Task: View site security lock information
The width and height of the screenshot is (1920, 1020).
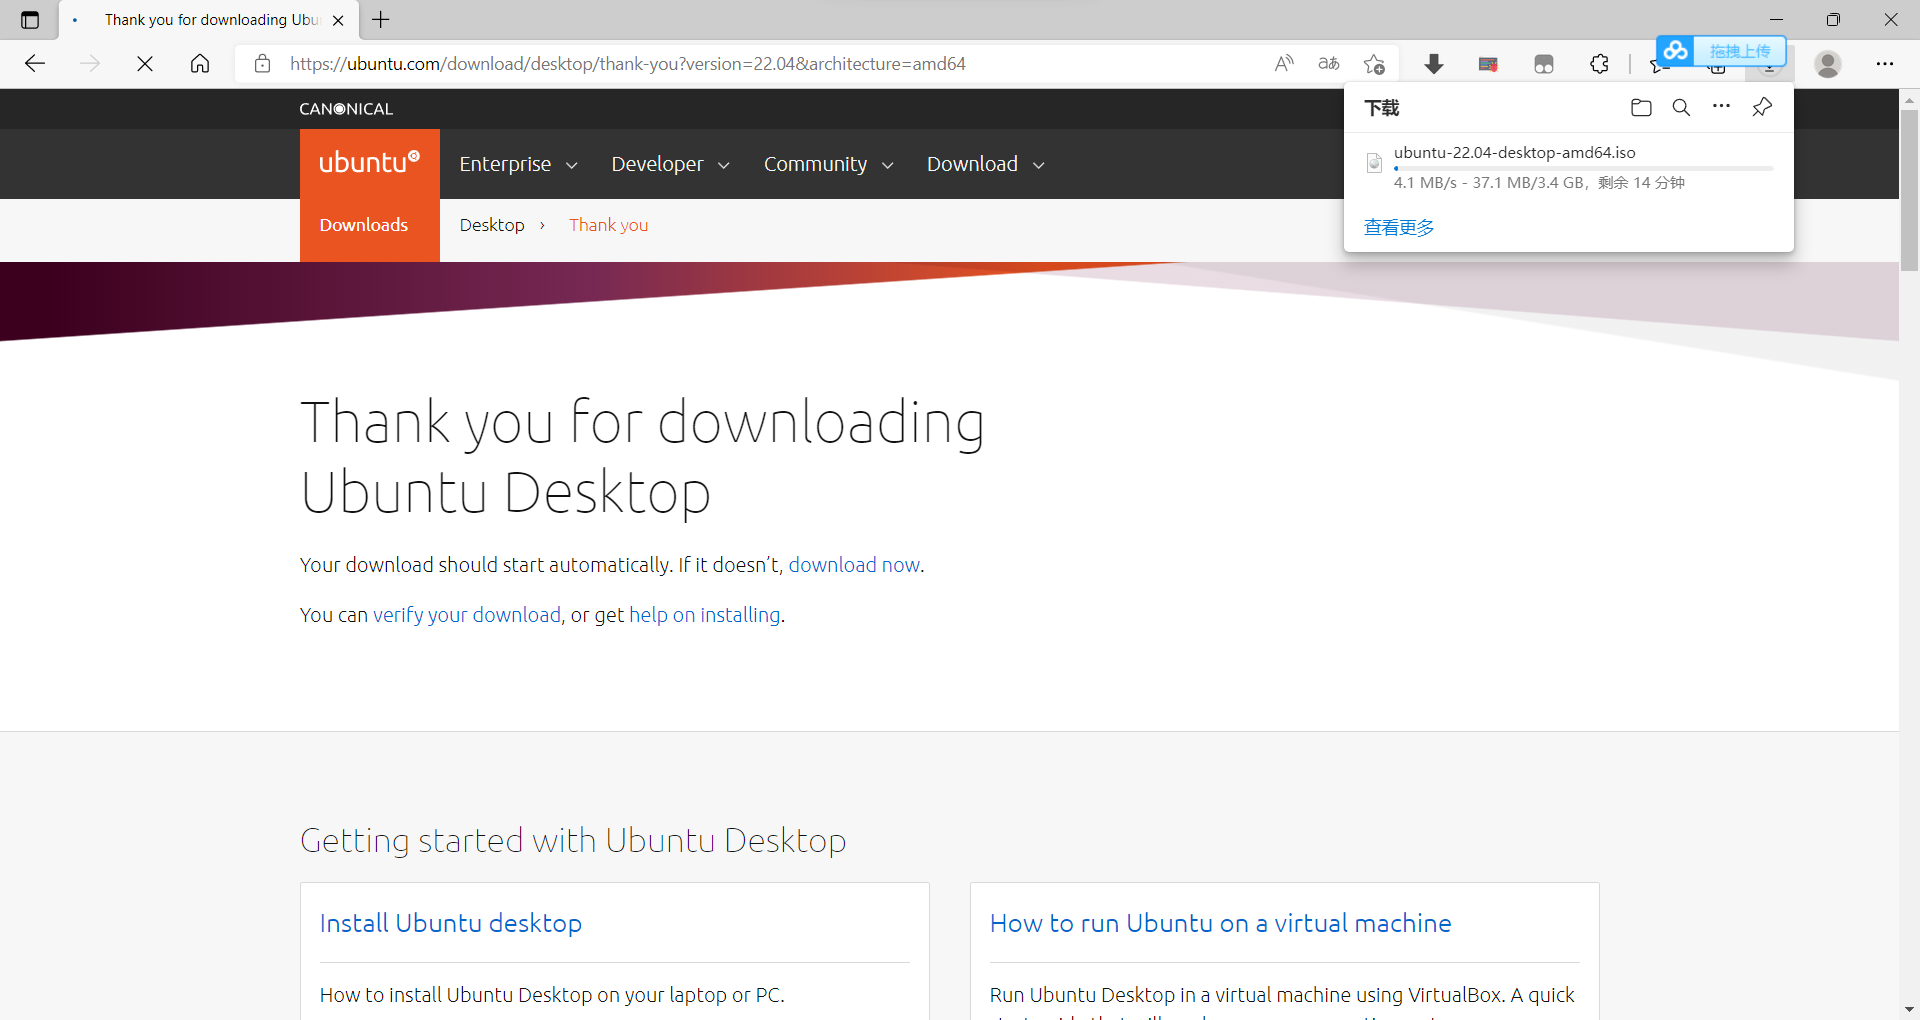Action: (x=263, y=64)
